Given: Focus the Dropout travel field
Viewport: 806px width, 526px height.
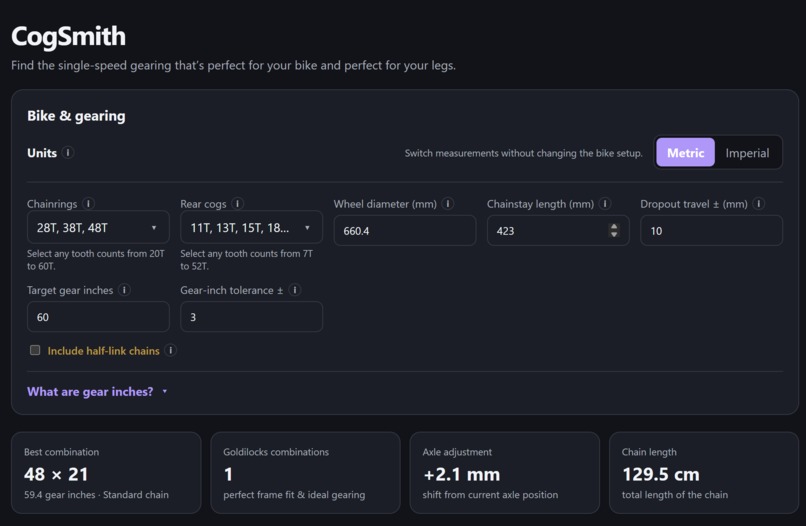Looking at the screenshot, I should [711, 230].
